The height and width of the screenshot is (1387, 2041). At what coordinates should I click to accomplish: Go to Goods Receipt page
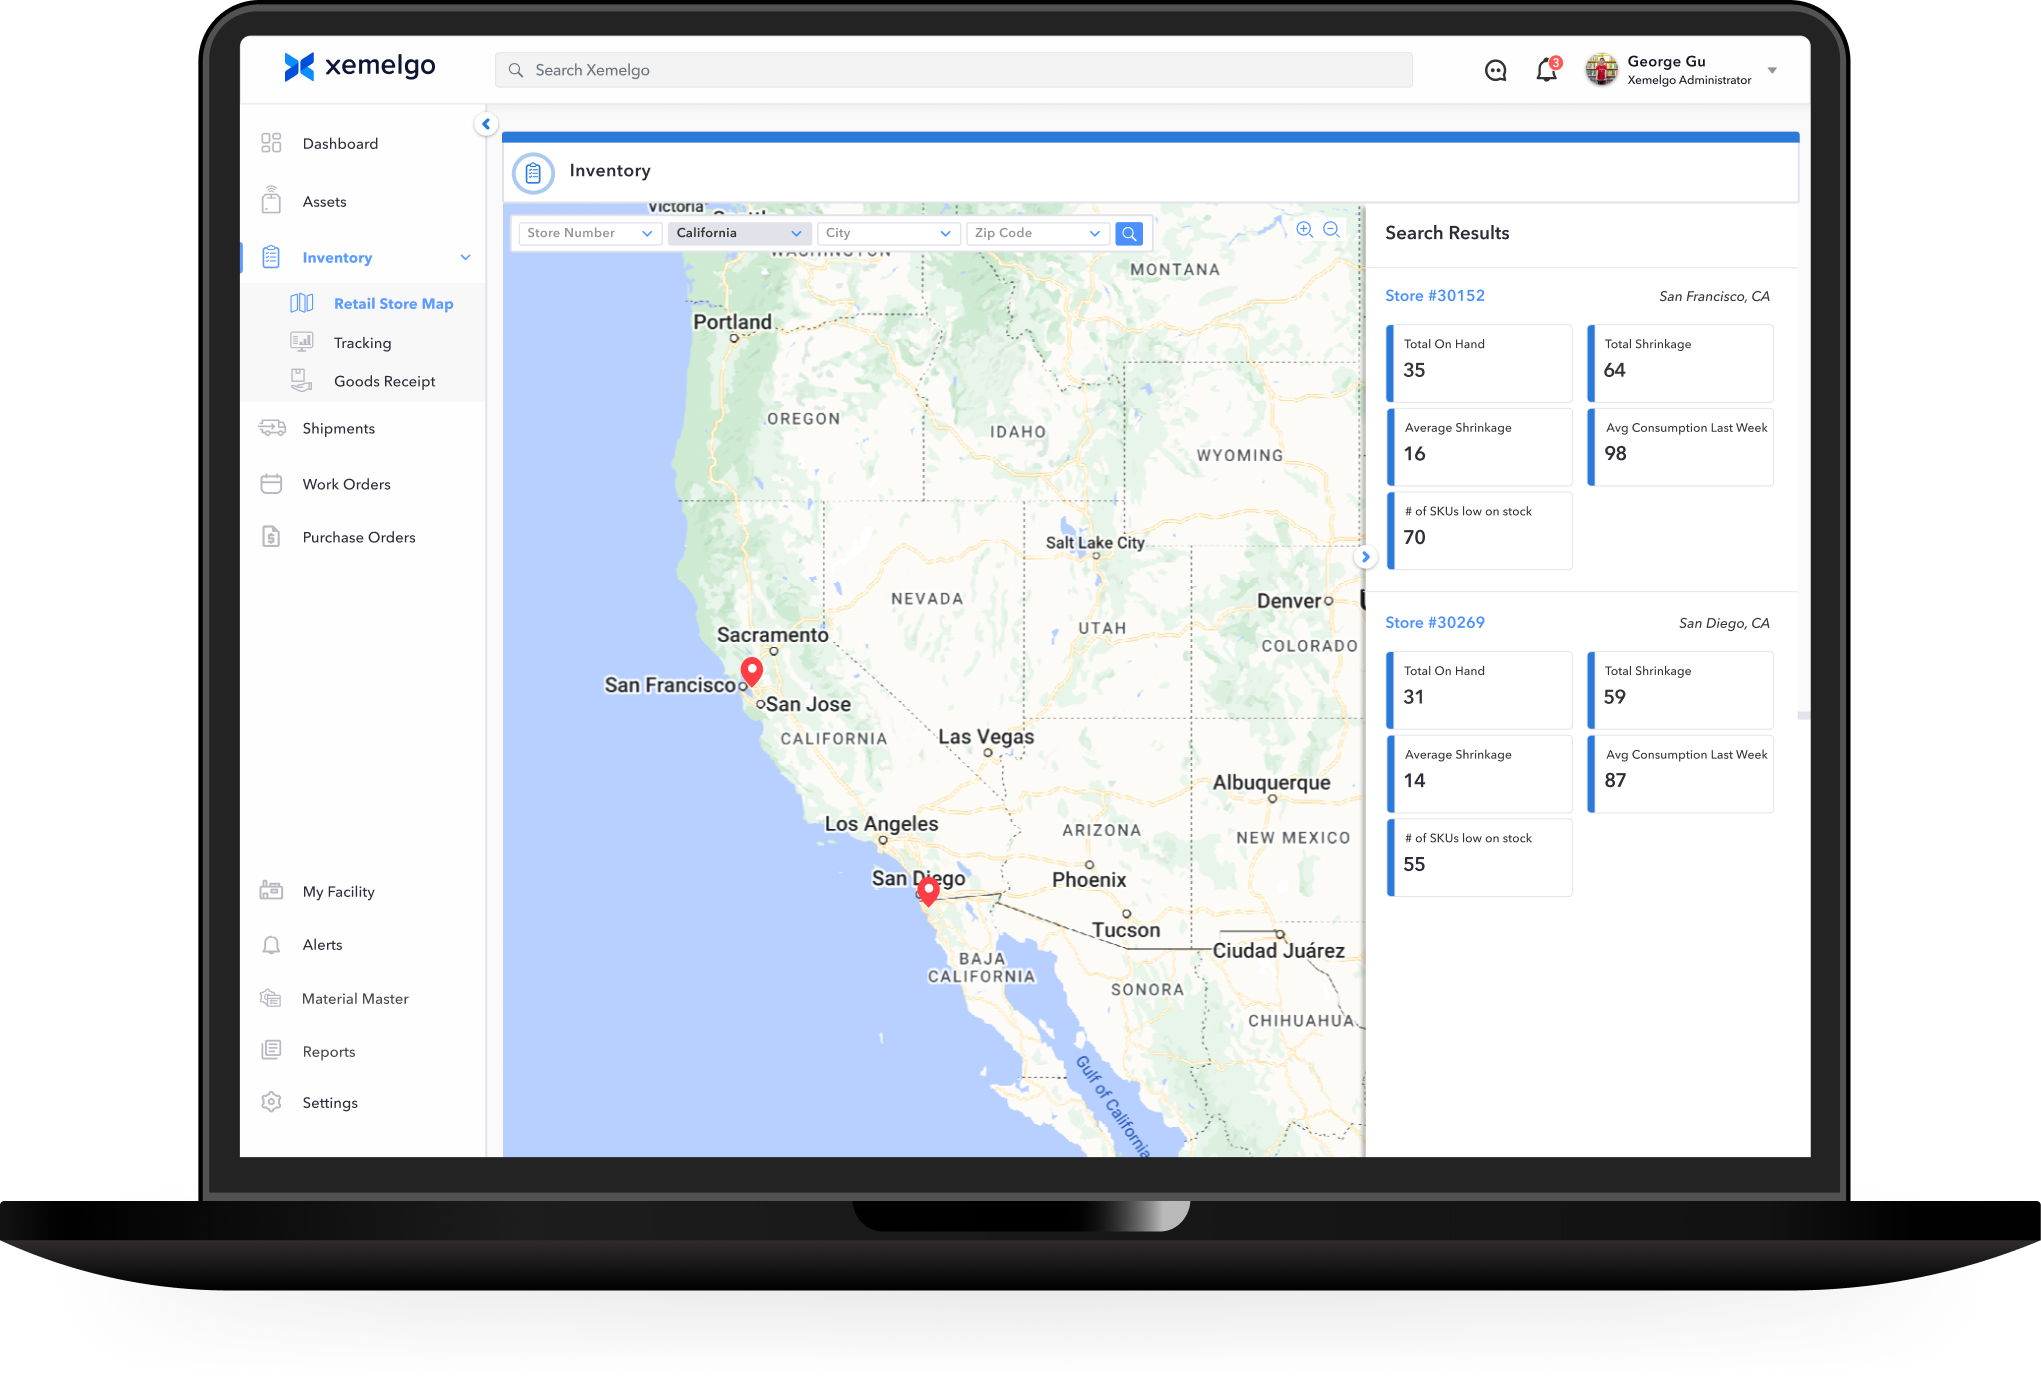(384, 381)
